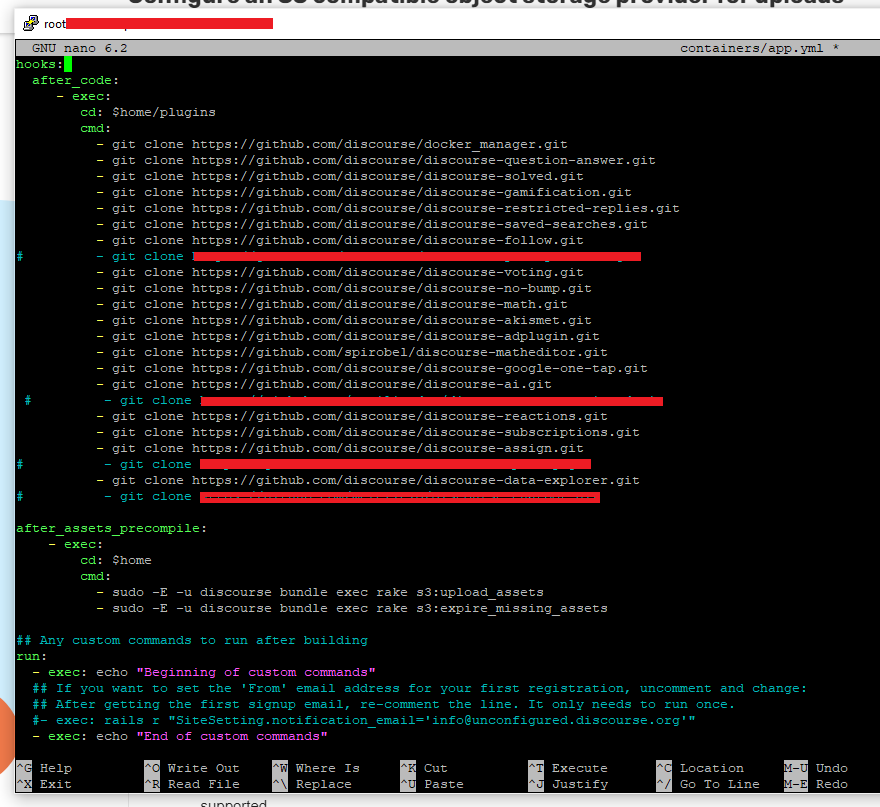Click the discourse-akismet.git clone line

[x=343, y=320]
